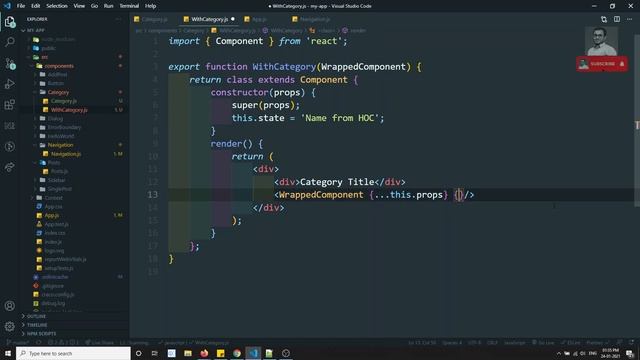Viewport: 640px width, 360px height.
Task: Open the notification center on taskbar
Action: (630, 353)
